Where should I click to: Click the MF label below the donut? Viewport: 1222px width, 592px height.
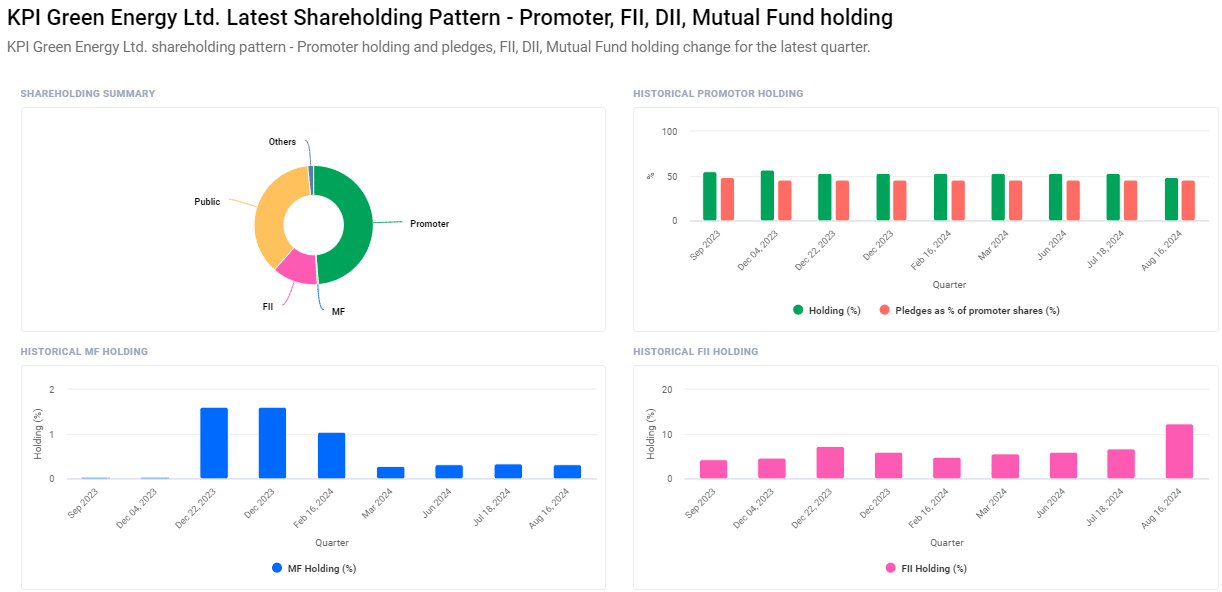[338, 312]
